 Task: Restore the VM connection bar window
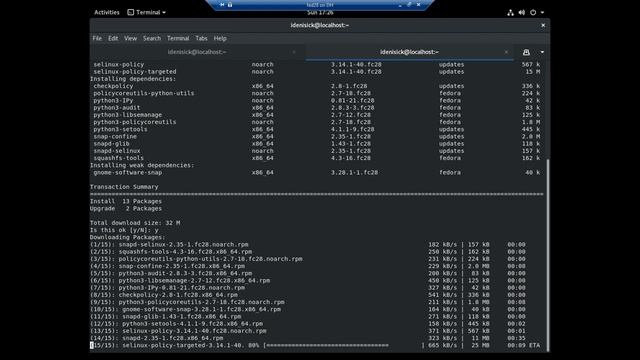[409, 4]
